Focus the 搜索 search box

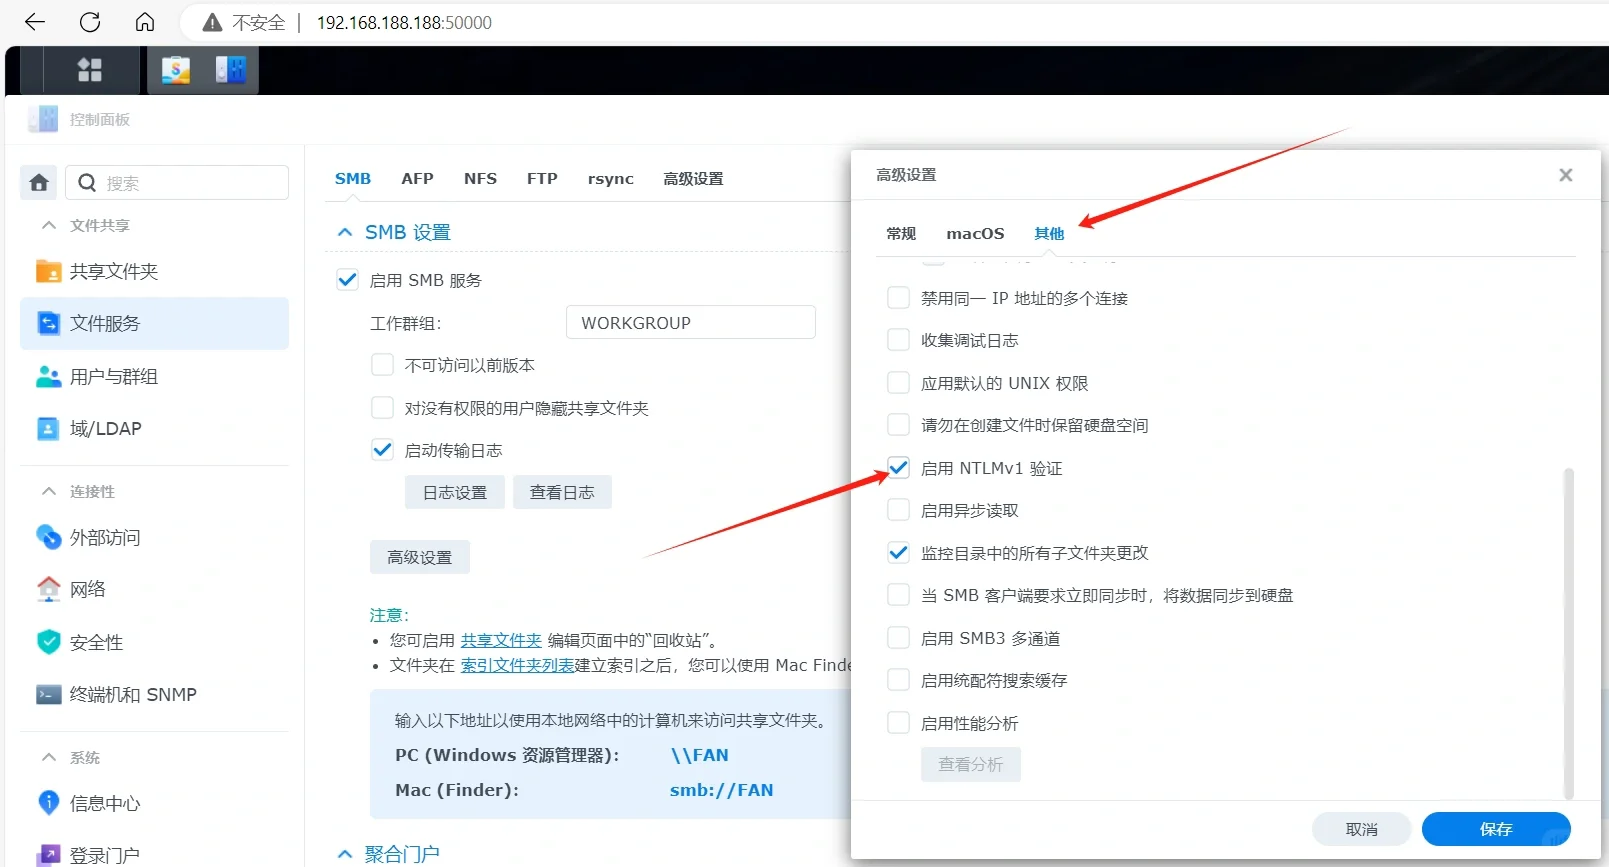[x=177, y=183]
